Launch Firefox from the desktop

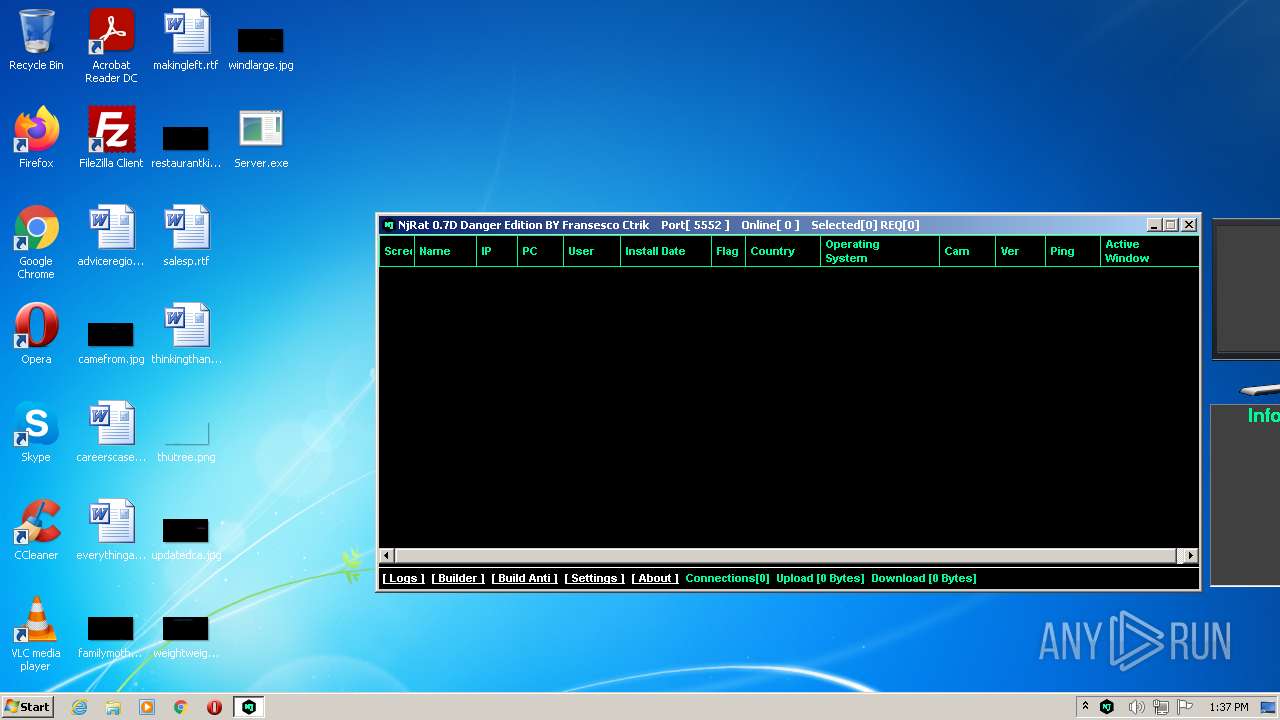[36, 138]
